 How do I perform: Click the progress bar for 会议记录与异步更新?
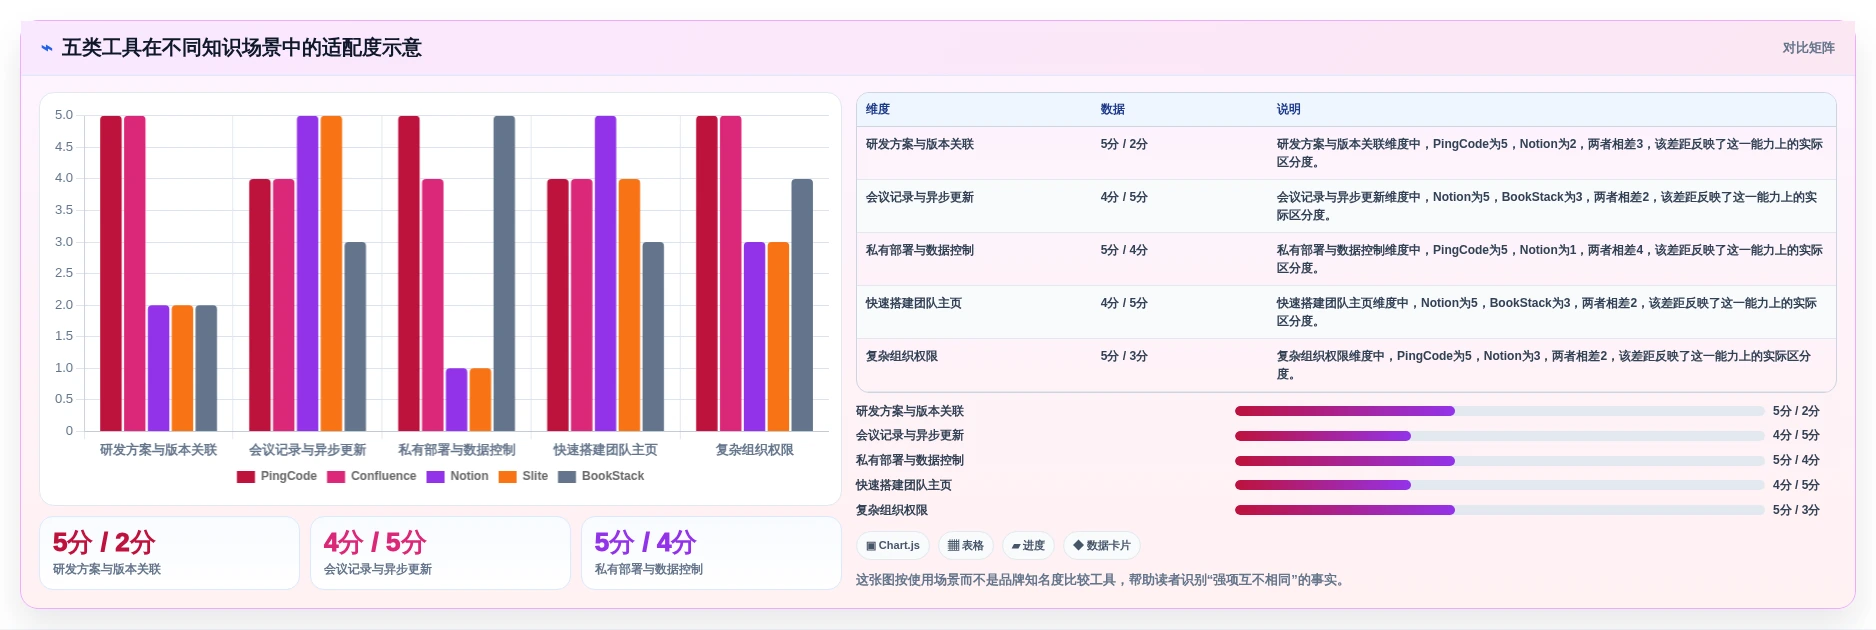[1499, 436]
